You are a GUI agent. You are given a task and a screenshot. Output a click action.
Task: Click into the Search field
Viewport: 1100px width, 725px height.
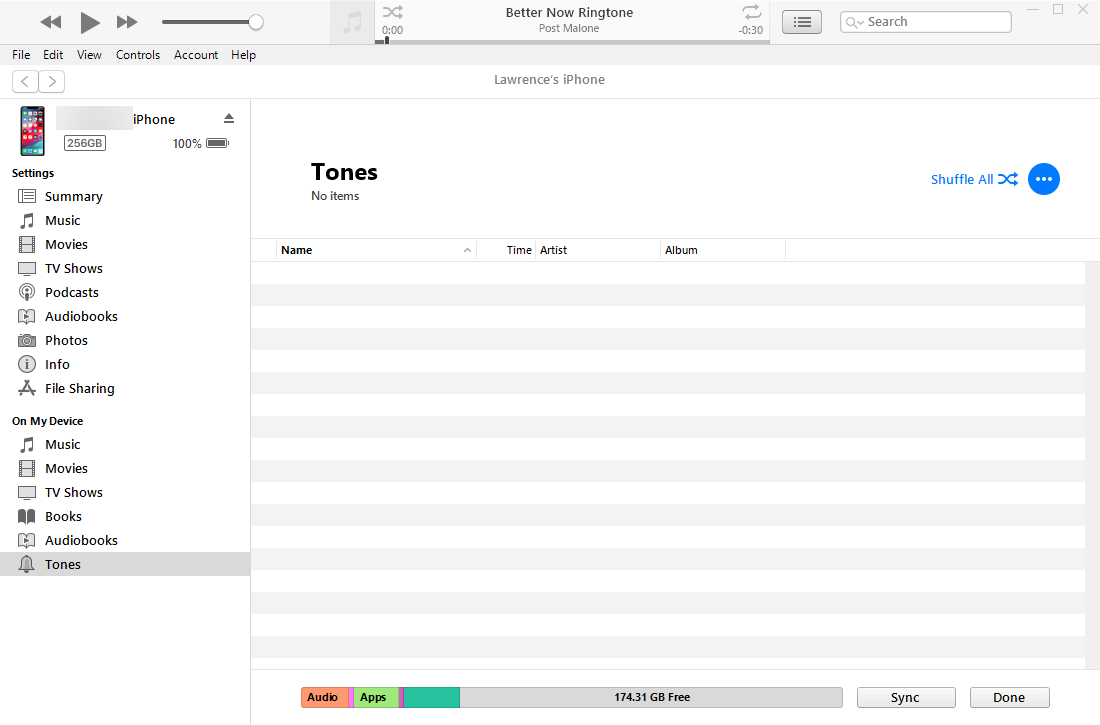(925, 22)
